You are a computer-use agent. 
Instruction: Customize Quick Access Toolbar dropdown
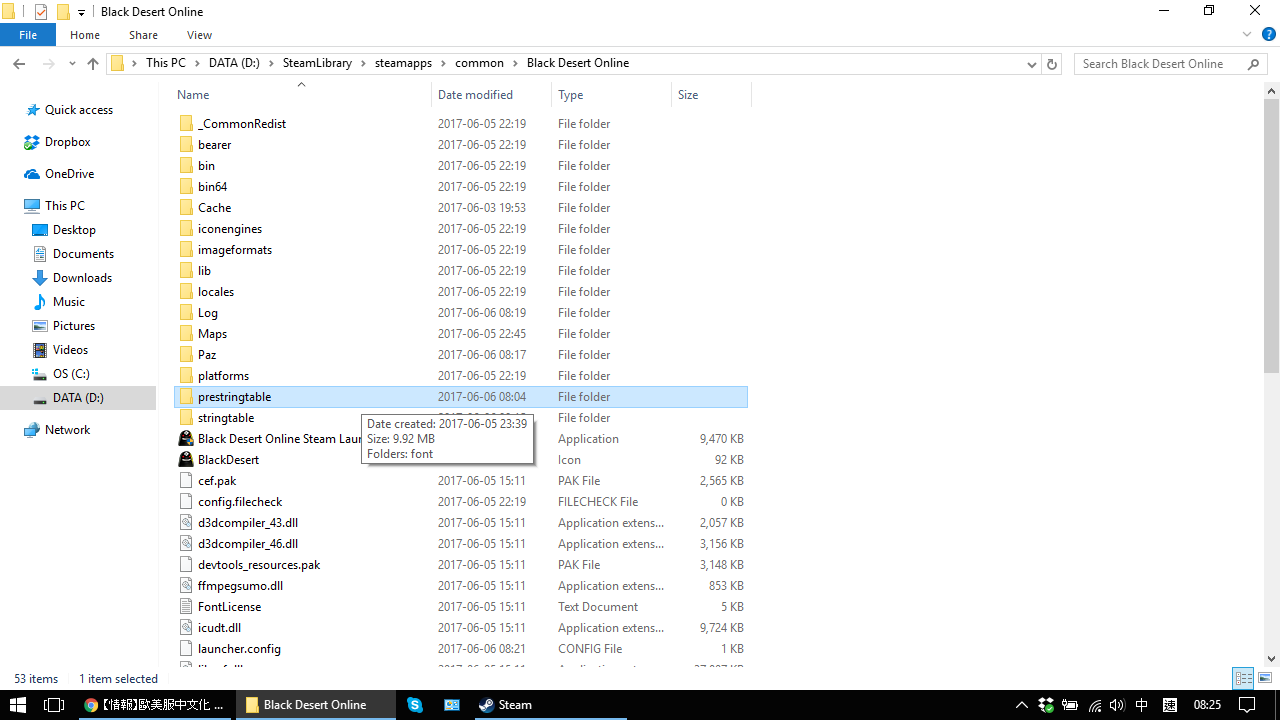(x=81, y=12)
